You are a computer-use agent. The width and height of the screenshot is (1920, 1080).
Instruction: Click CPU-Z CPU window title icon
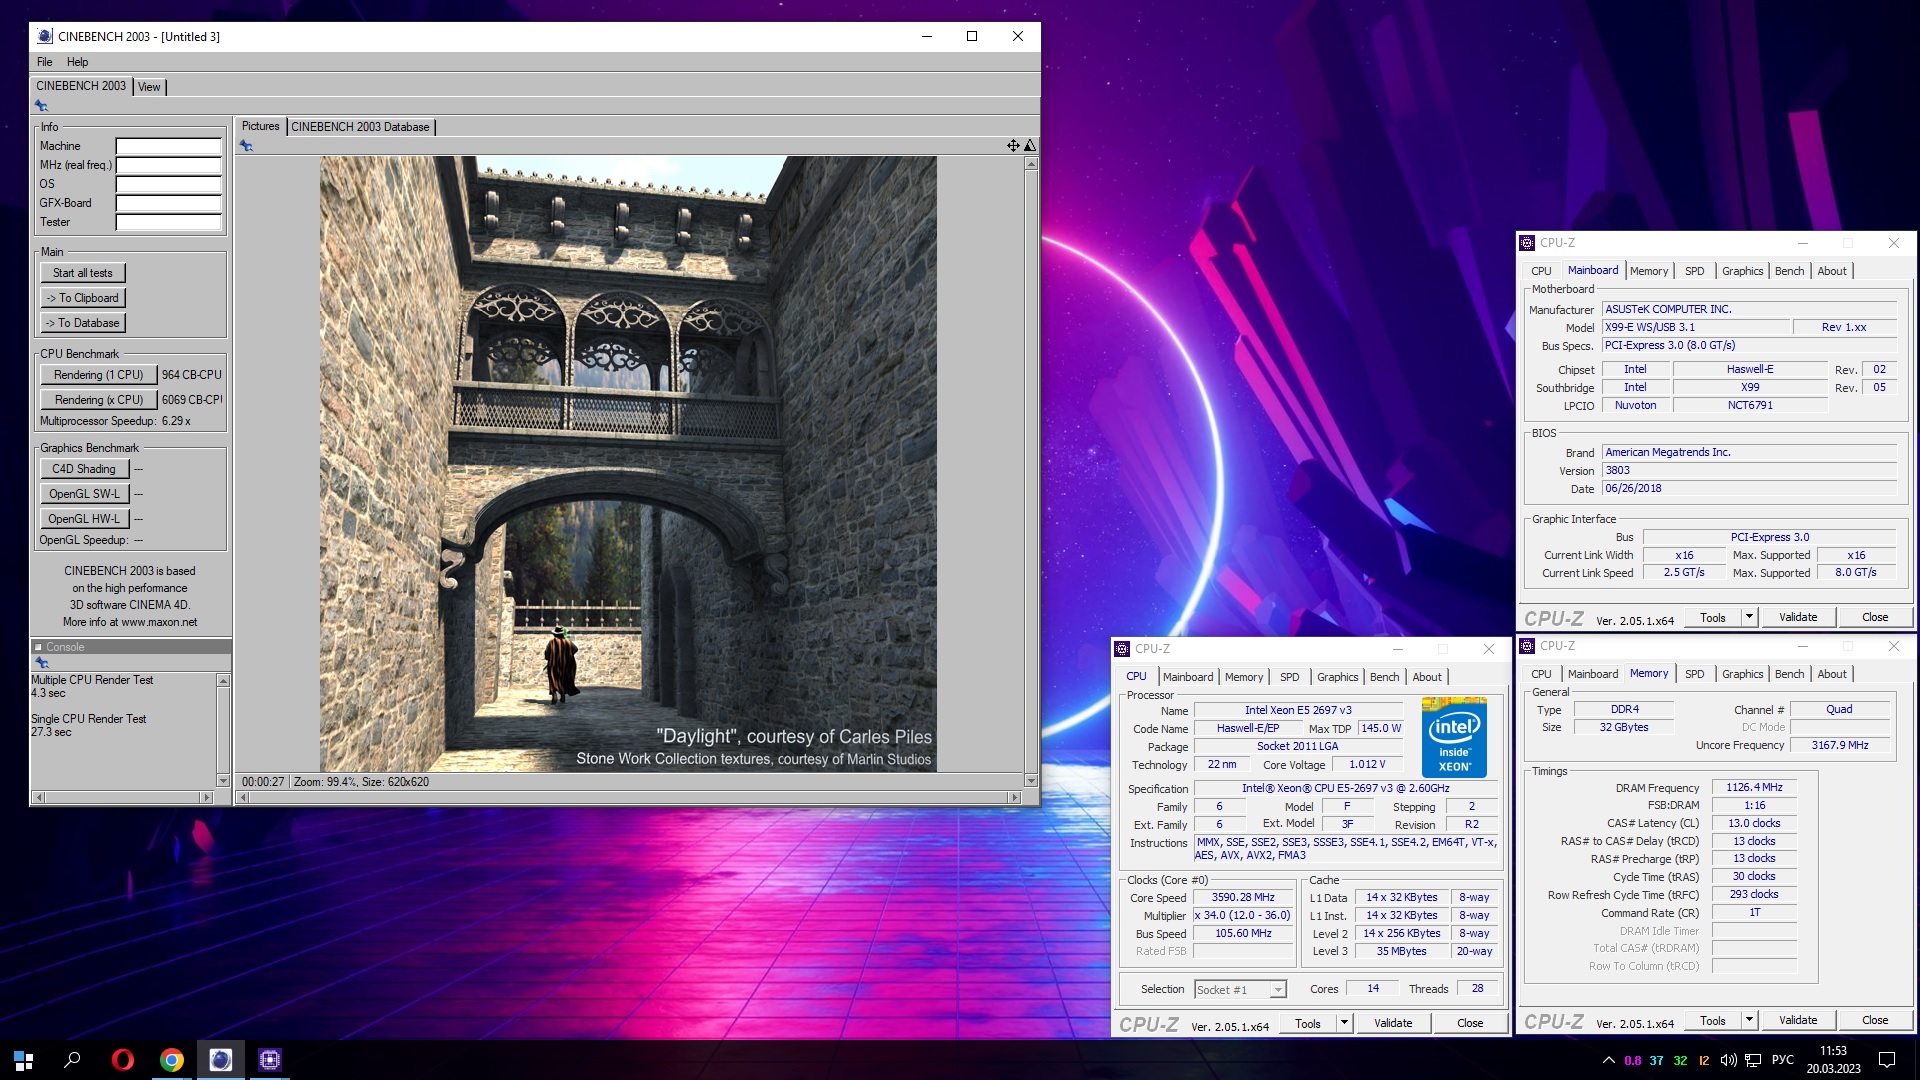(1122, 649)
